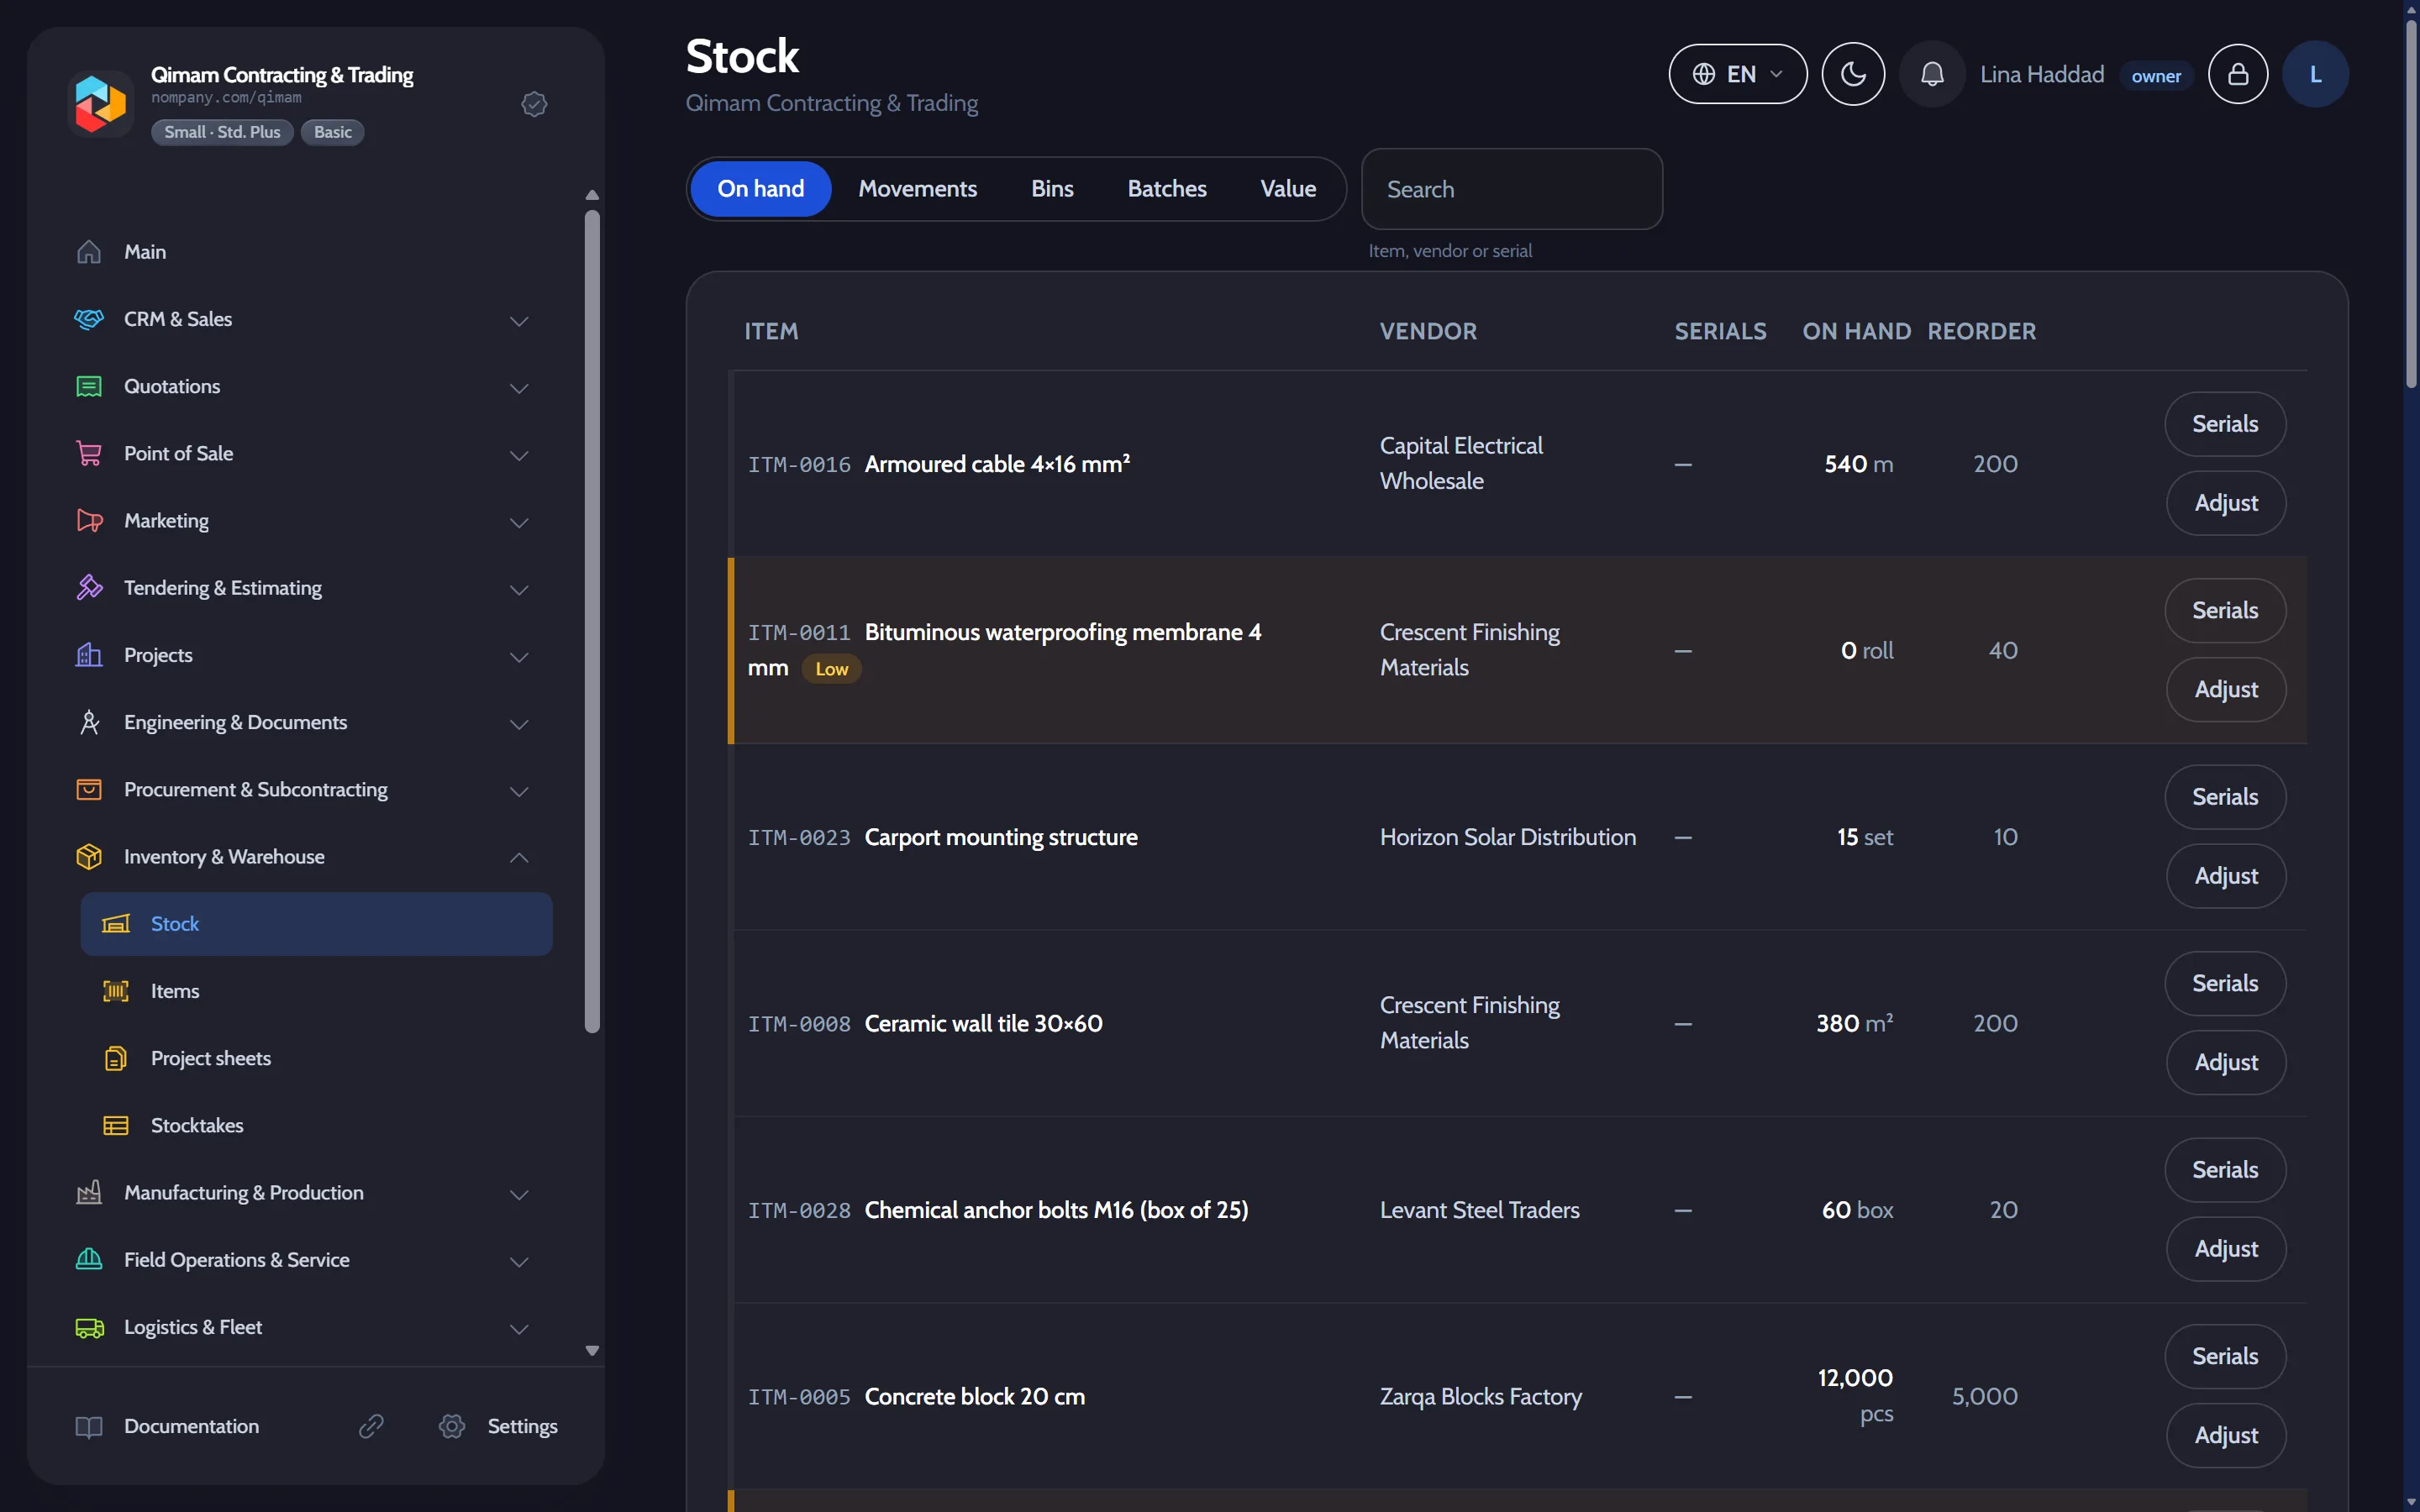This screenshot has width=2420, height=1512.
Task: Expand the CRM & Sales section
Action: tap(519, 321)
